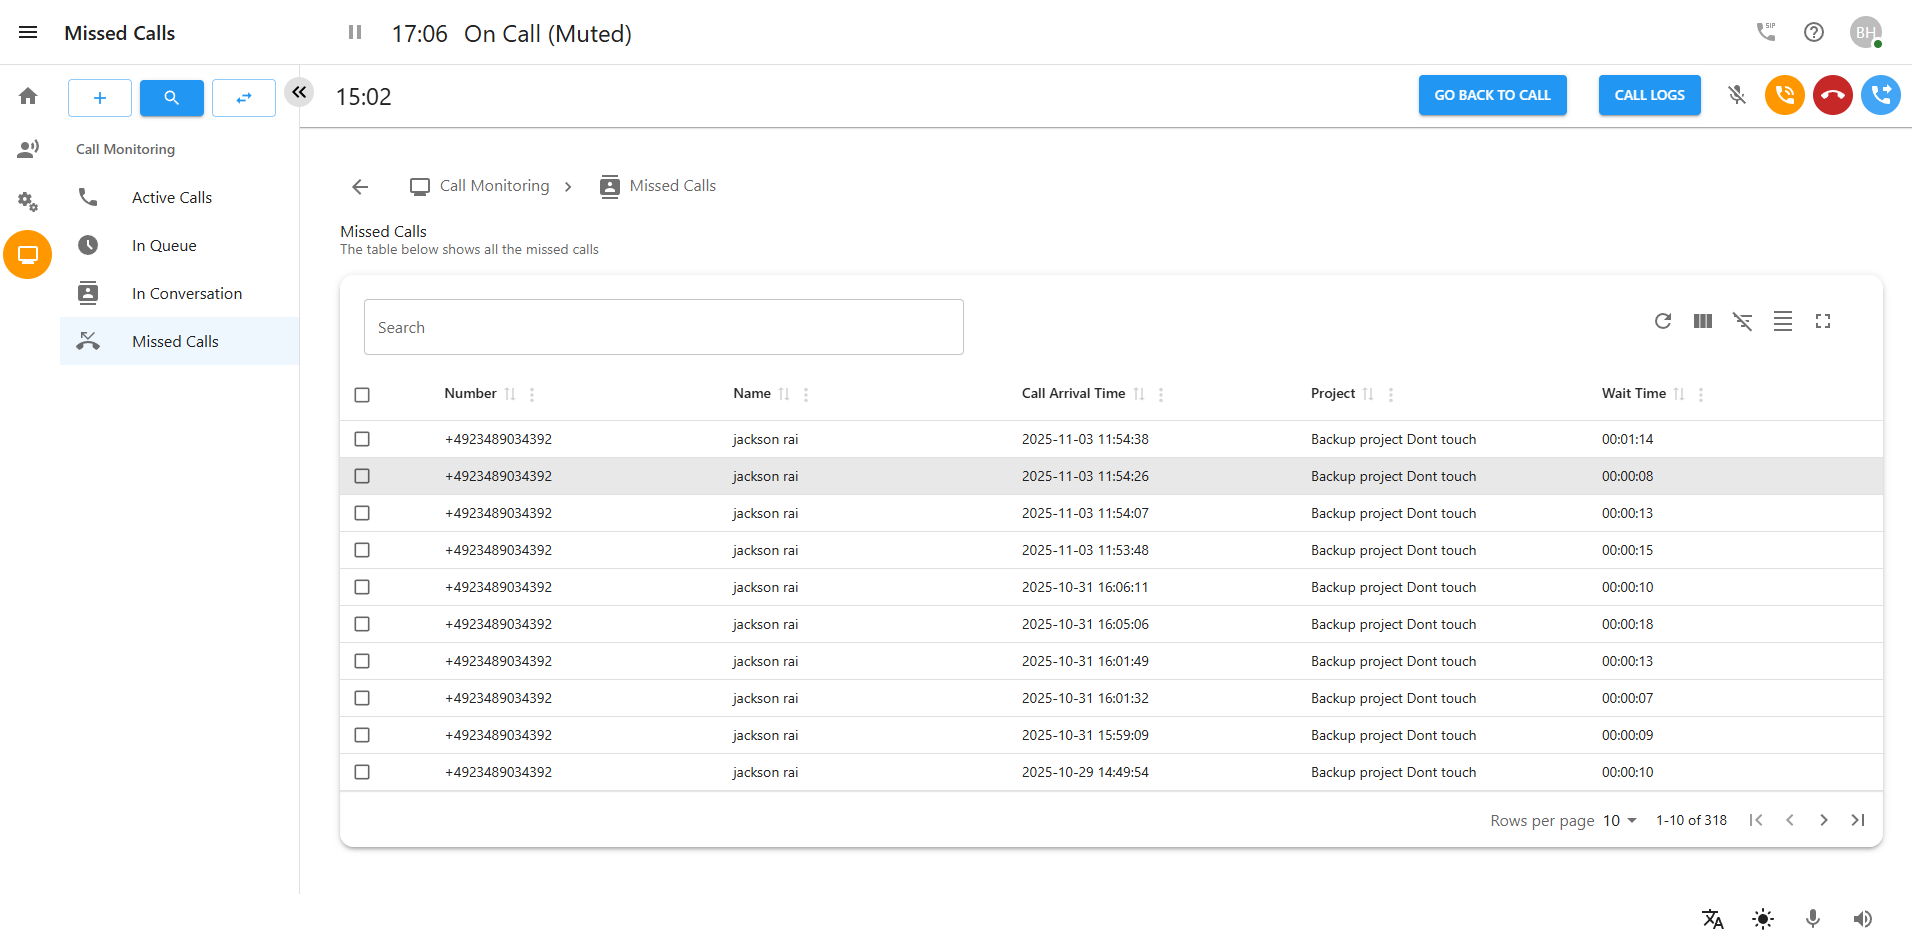
Task: Click the blue transfer call icon
Action: [1880, 95]
